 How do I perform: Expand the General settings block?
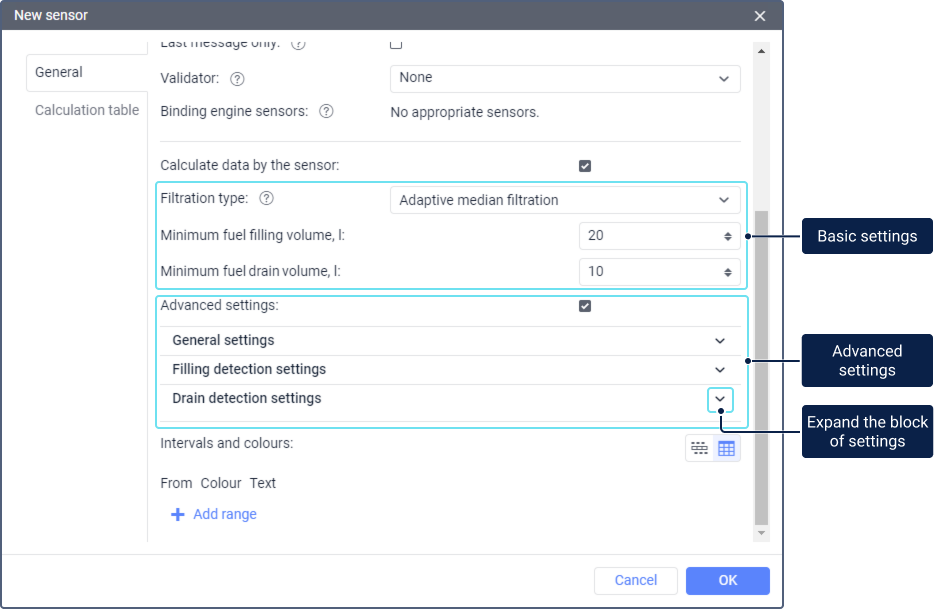point(720,340)
